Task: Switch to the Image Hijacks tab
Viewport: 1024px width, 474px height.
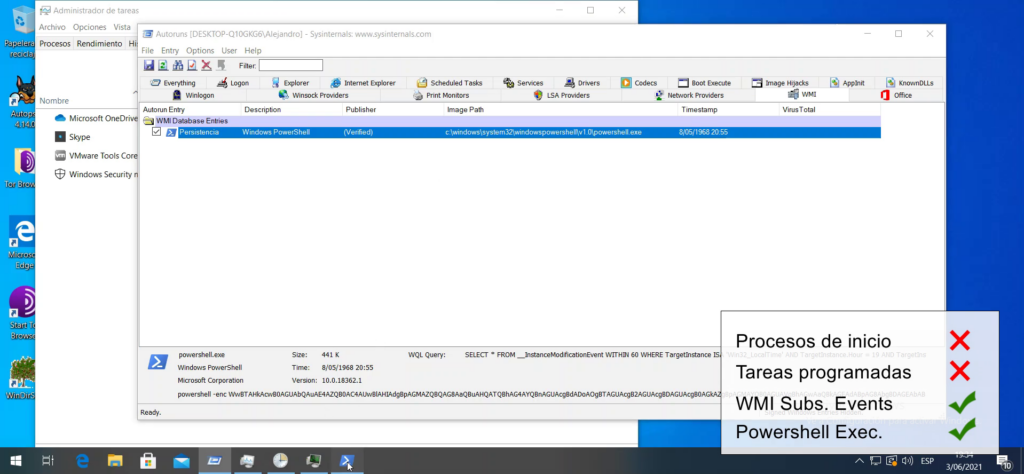Action: [x=780, y=83]
